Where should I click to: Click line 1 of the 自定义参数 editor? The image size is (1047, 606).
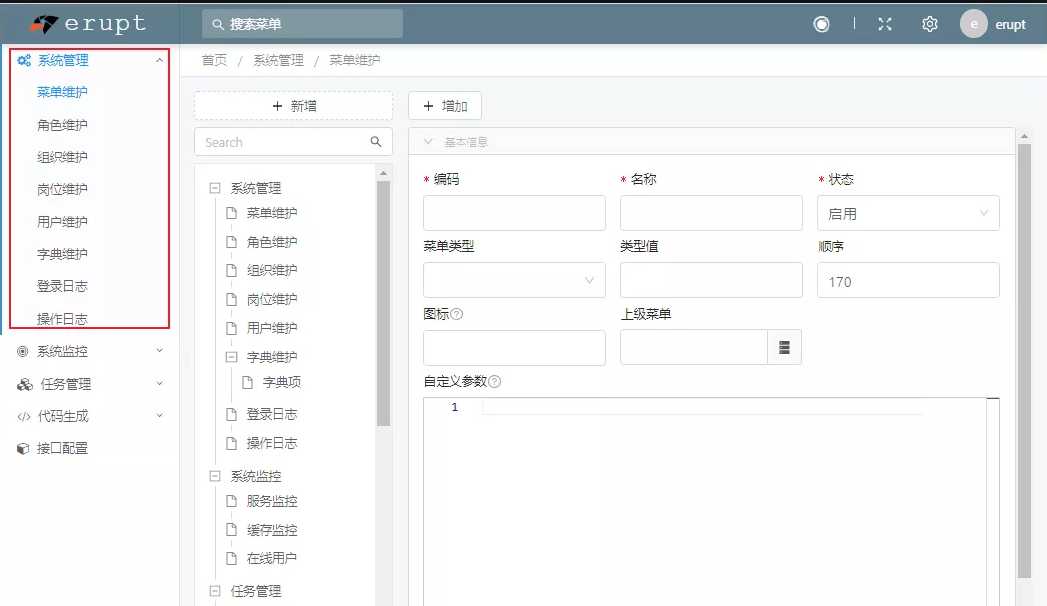(701, 407)
